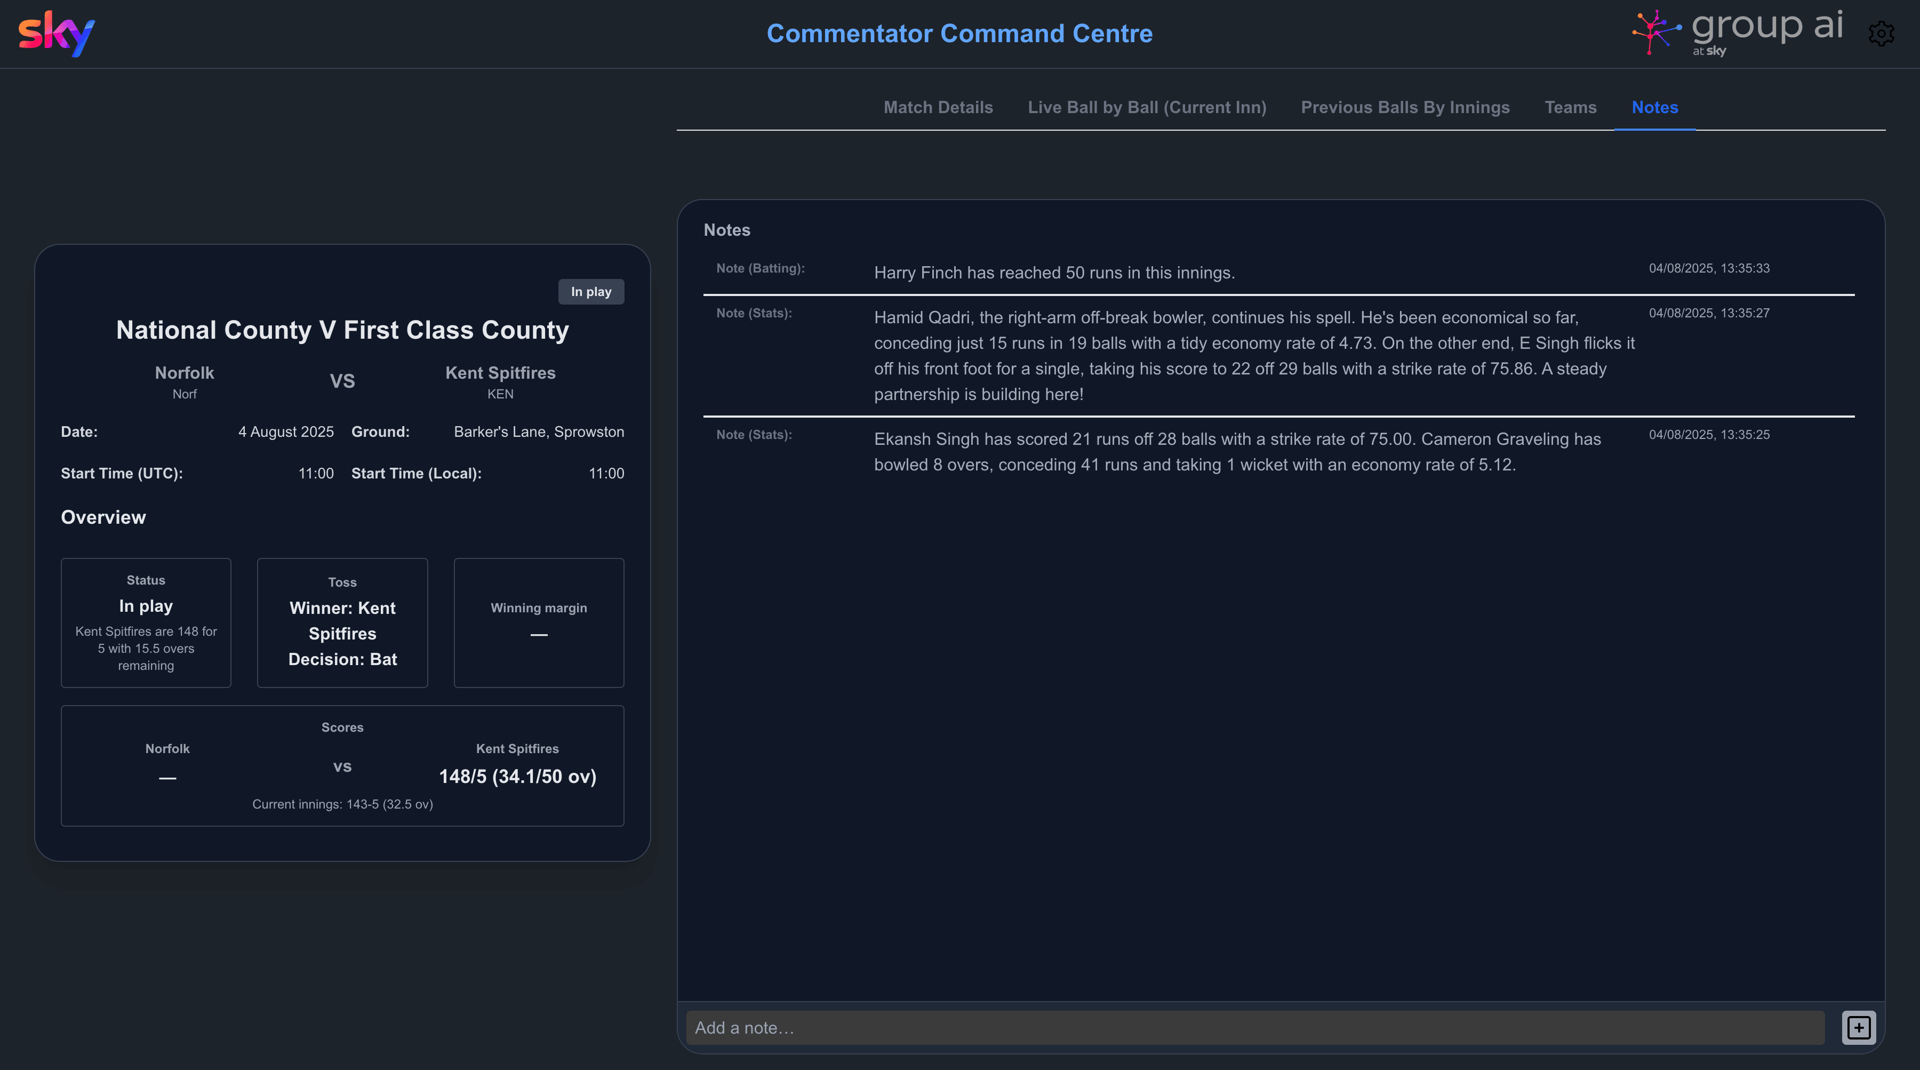This screenshot has height=1070, width=1920.
Task: Click the add note plus icon
Action: [1860, 1027]
